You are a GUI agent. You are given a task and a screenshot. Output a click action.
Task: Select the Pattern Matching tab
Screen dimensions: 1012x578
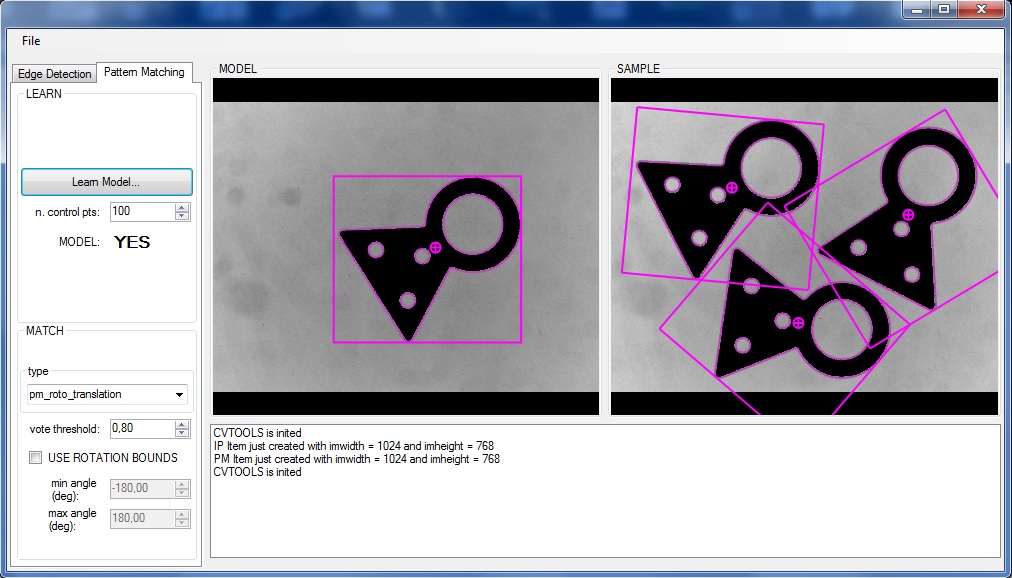(x=144, y=72)
